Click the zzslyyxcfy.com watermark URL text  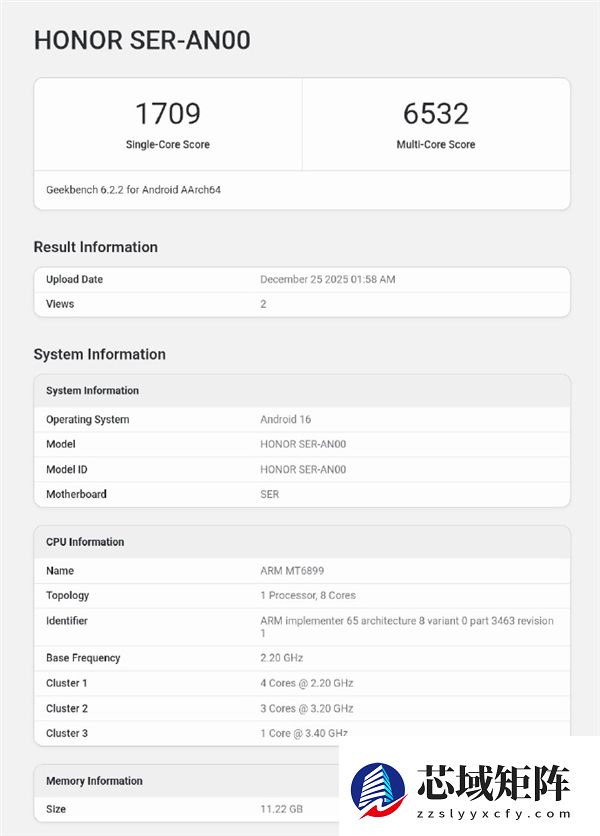point(493,815)
